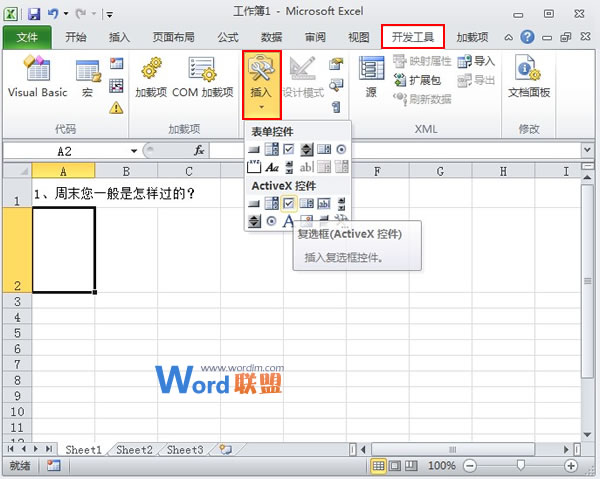This screenshot has height=479, width=600.
Task: Click the 宏 (Macros) icon
Action: [89, 79]
